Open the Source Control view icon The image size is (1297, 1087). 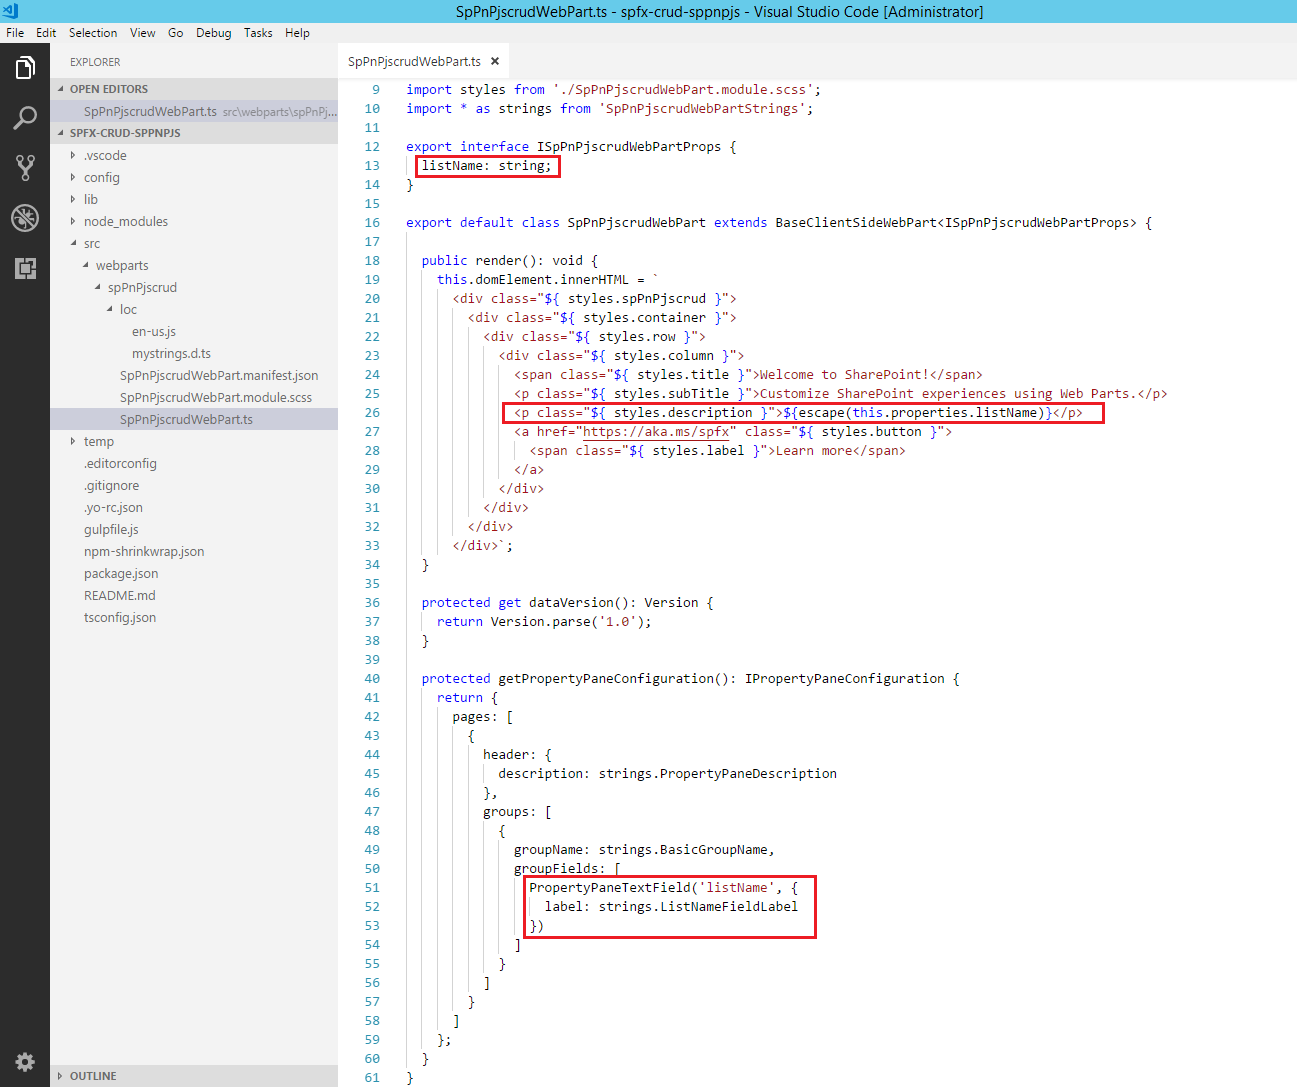click(x=25, y=168)
